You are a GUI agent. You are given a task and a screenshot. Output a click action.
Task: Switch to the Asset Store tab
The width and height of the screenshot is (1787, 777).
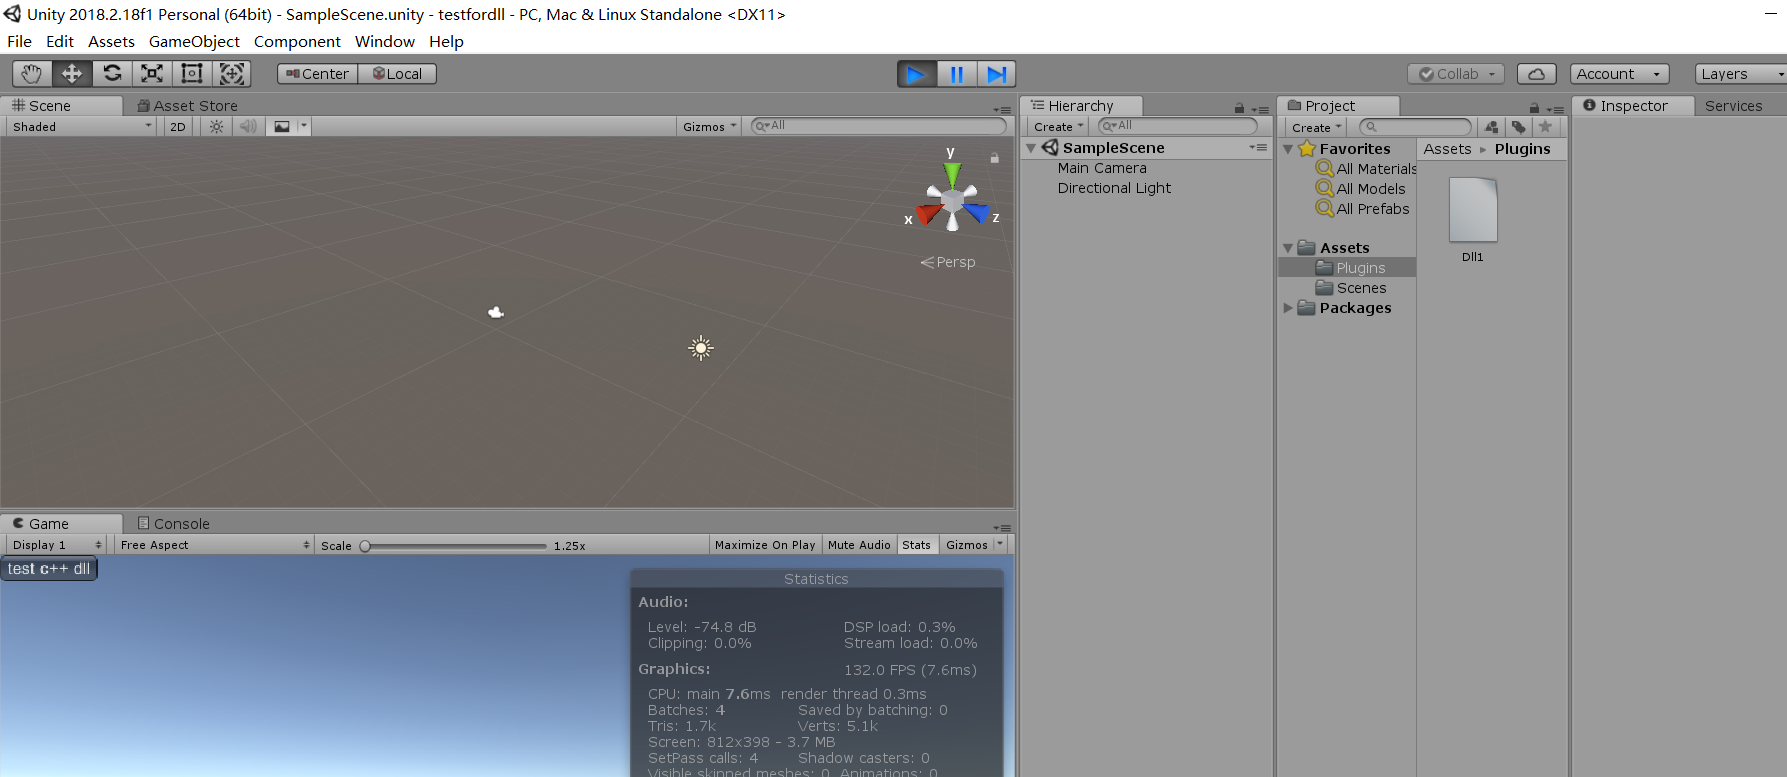(x=188, y=106)
